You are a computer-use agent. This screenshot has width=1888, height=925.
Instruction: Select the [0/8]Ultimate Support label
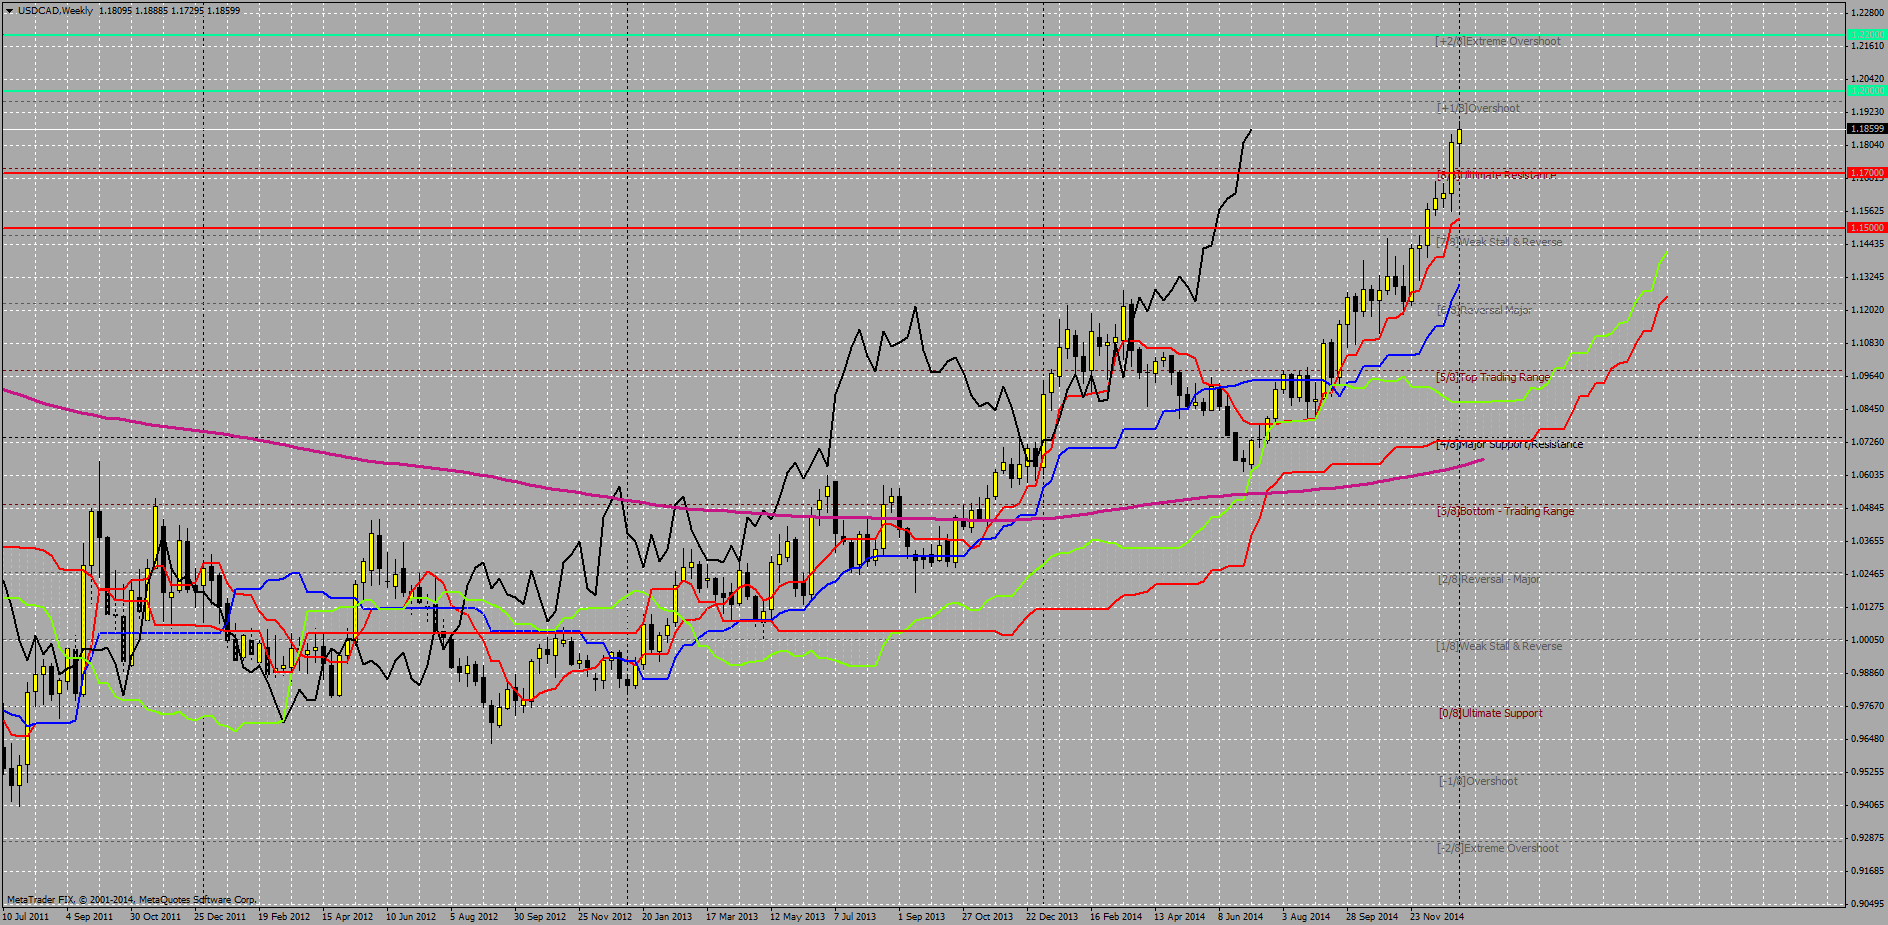tap(1490, 713)
